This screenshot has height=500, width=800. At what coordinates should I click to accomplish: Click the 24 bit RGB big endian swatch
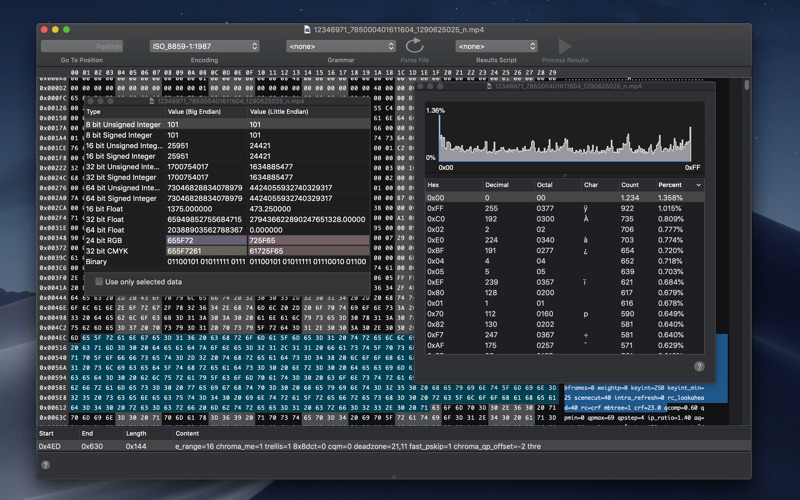[x=205, y=241]
